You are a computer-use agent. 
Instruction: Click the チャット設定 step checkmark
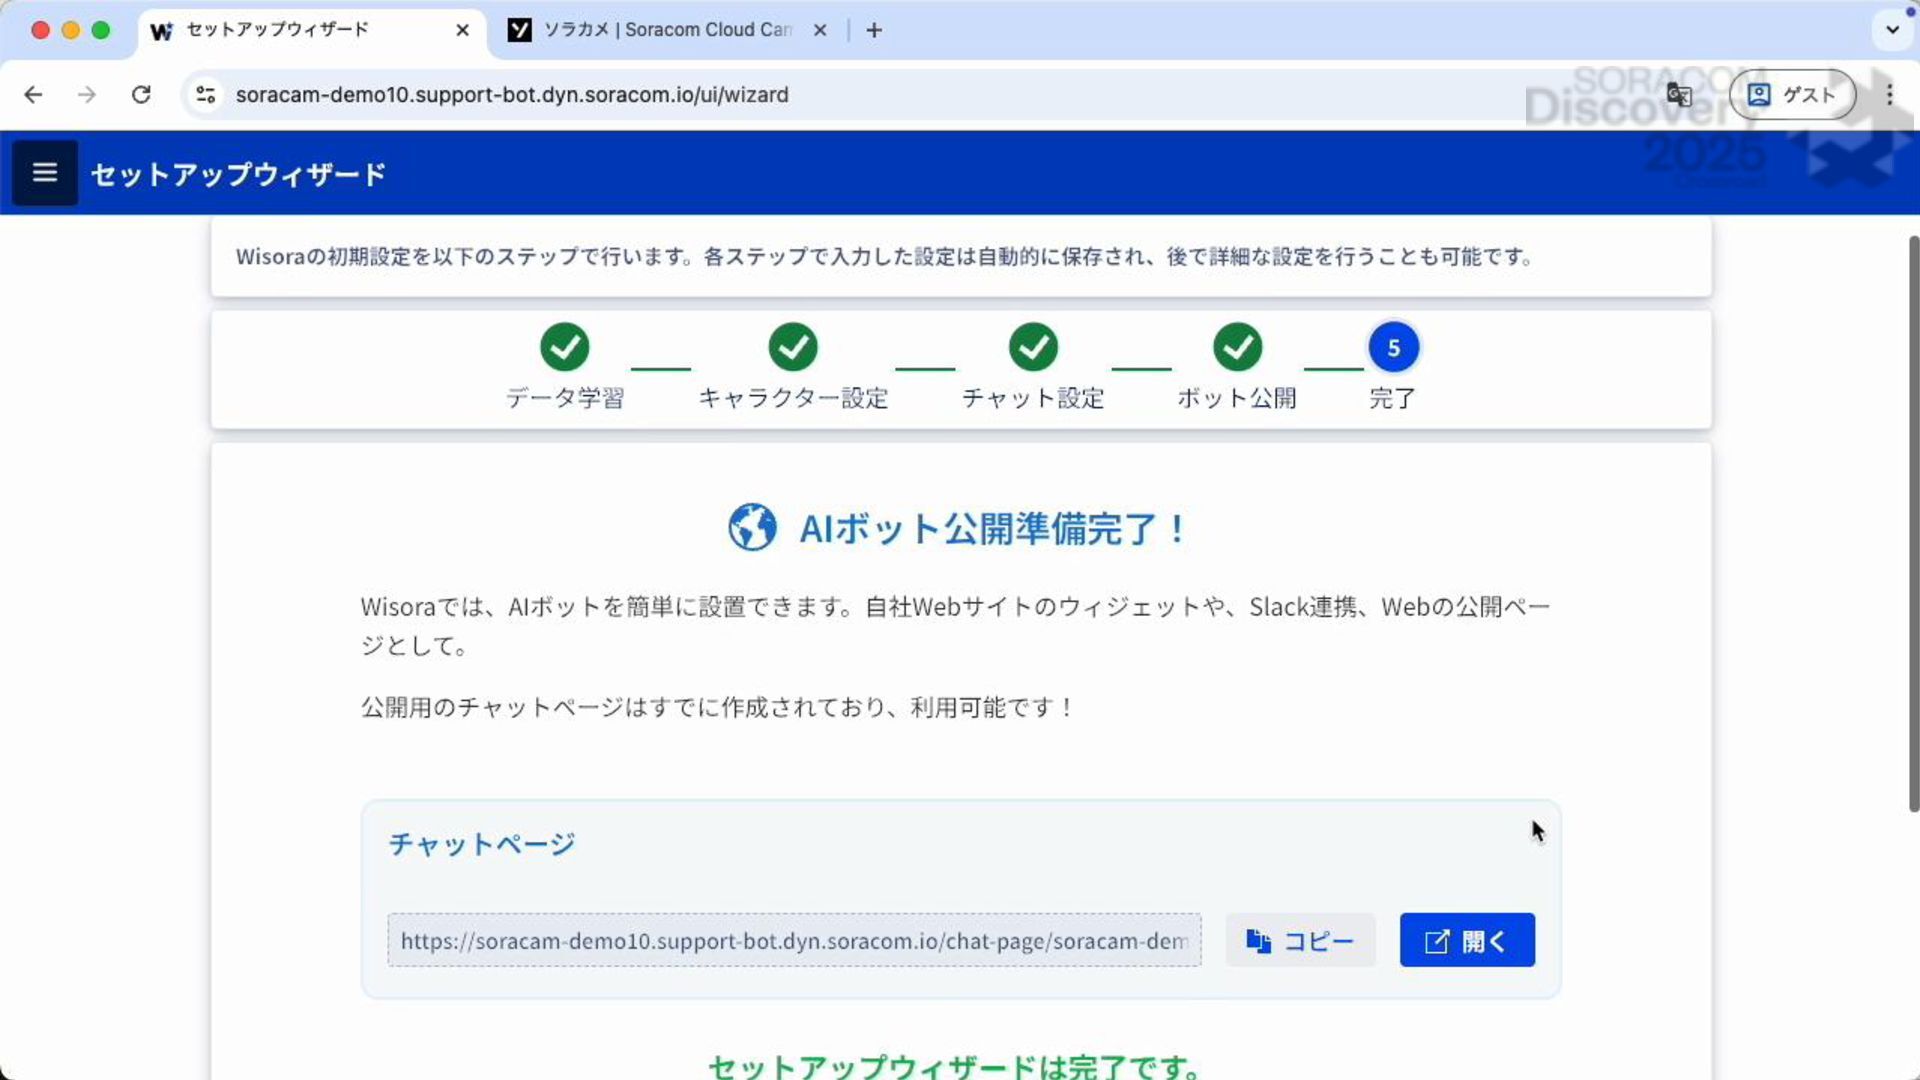point(1033,347)
